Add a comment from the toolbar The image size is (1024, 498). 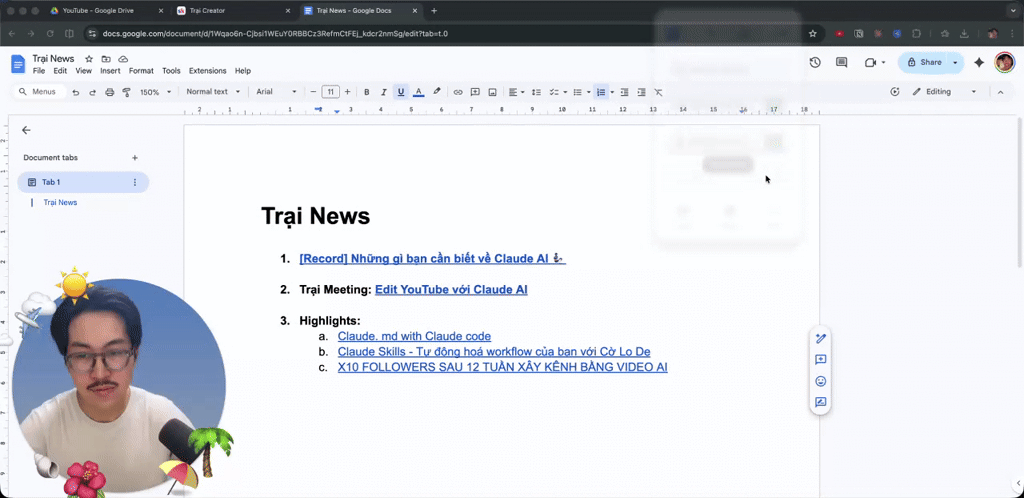click(x=475, y=92)
